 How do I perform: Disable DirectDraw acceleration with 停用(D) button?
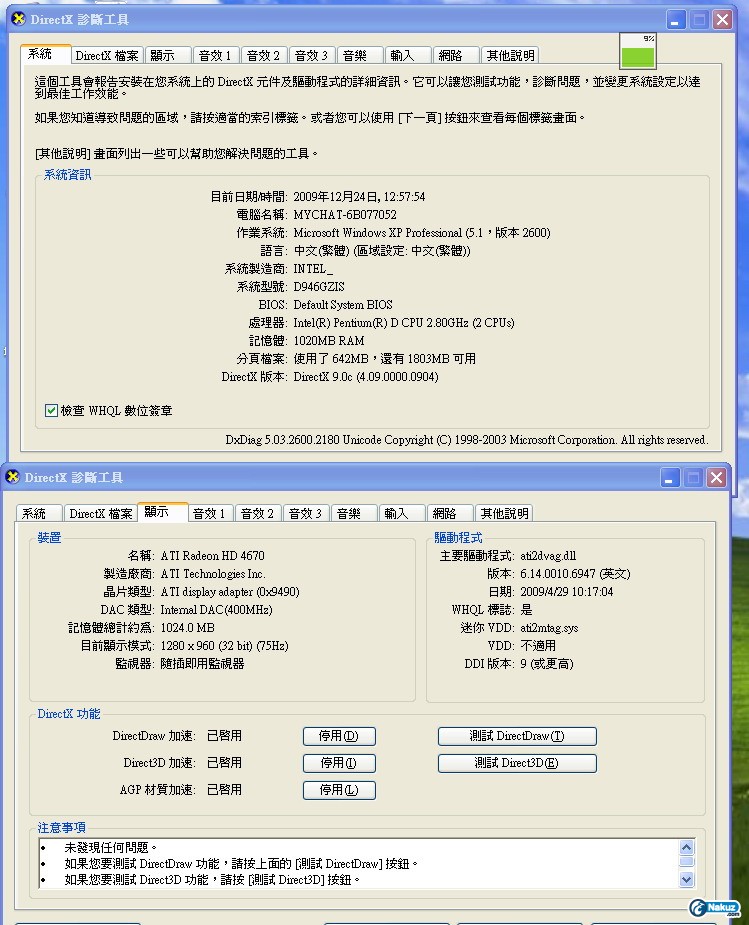pyautogui.click(x=339, y=736)
